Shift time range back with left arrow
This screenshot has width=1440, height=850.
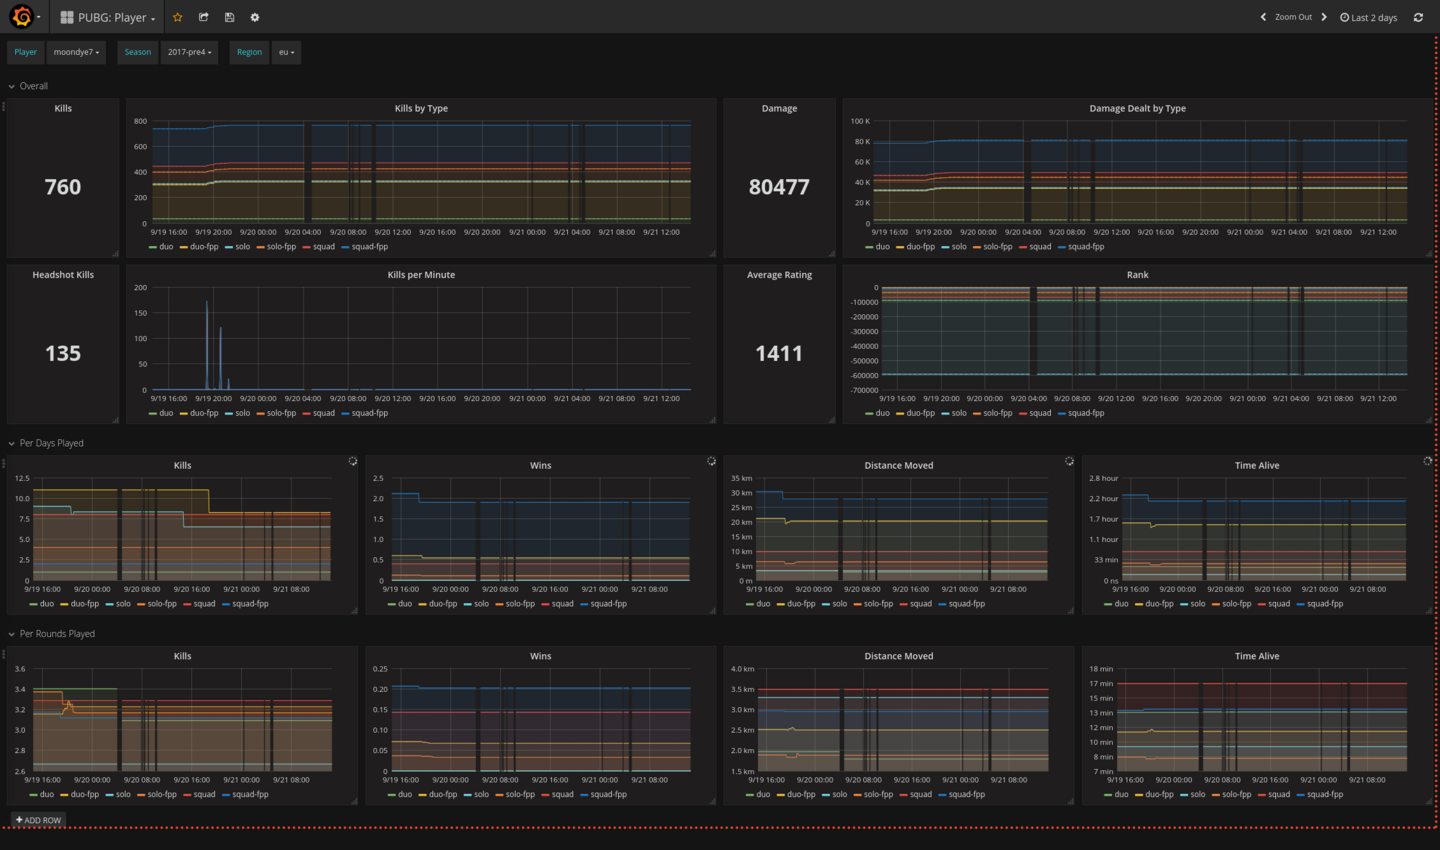pos(1263,17)
